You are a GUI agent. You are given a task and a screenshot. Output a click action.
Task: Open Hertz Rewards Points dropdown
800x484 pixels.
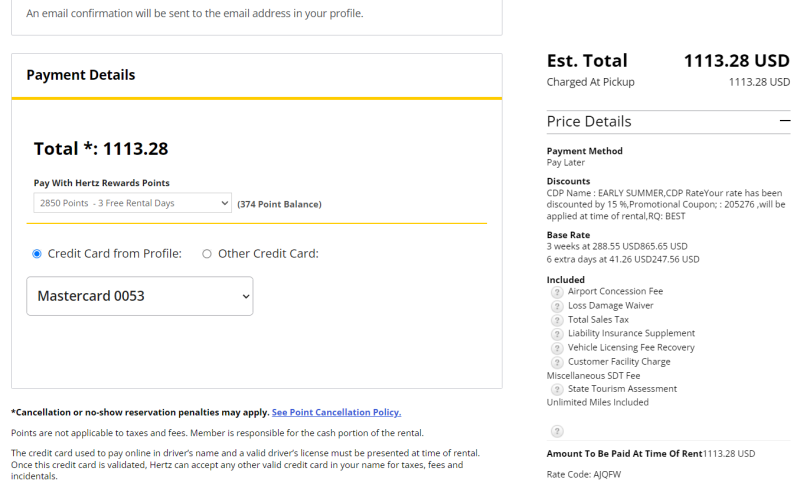pos(132,203)
